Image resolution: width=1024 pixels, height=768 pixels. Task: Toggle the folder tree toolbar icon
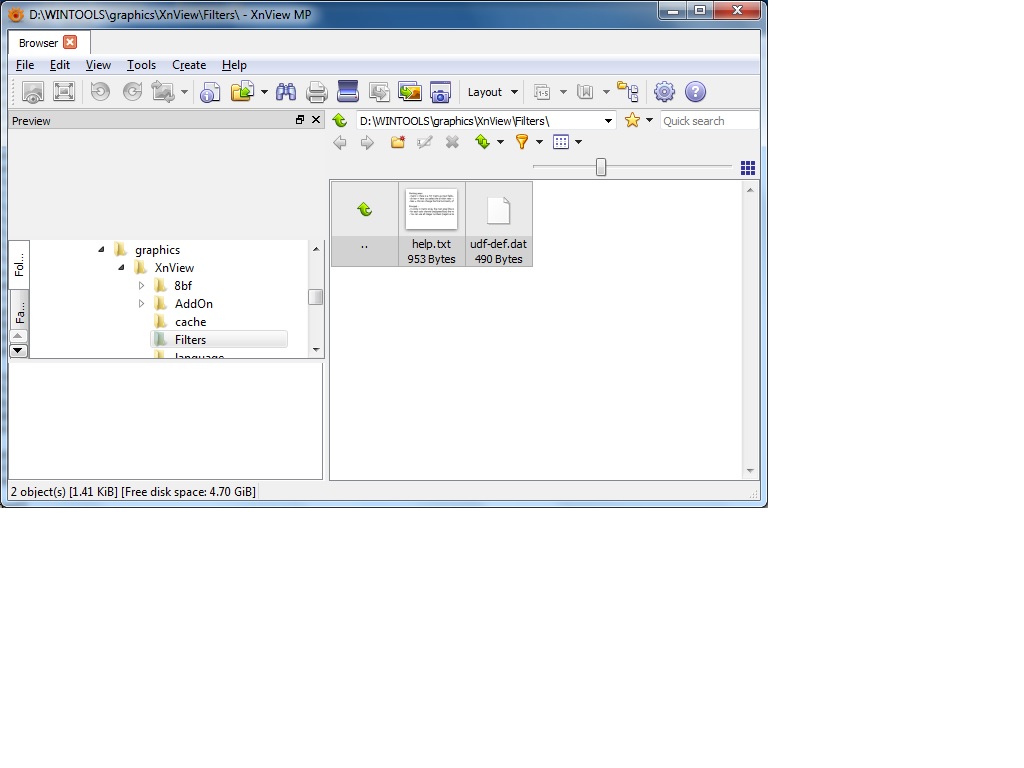point(628,92)
